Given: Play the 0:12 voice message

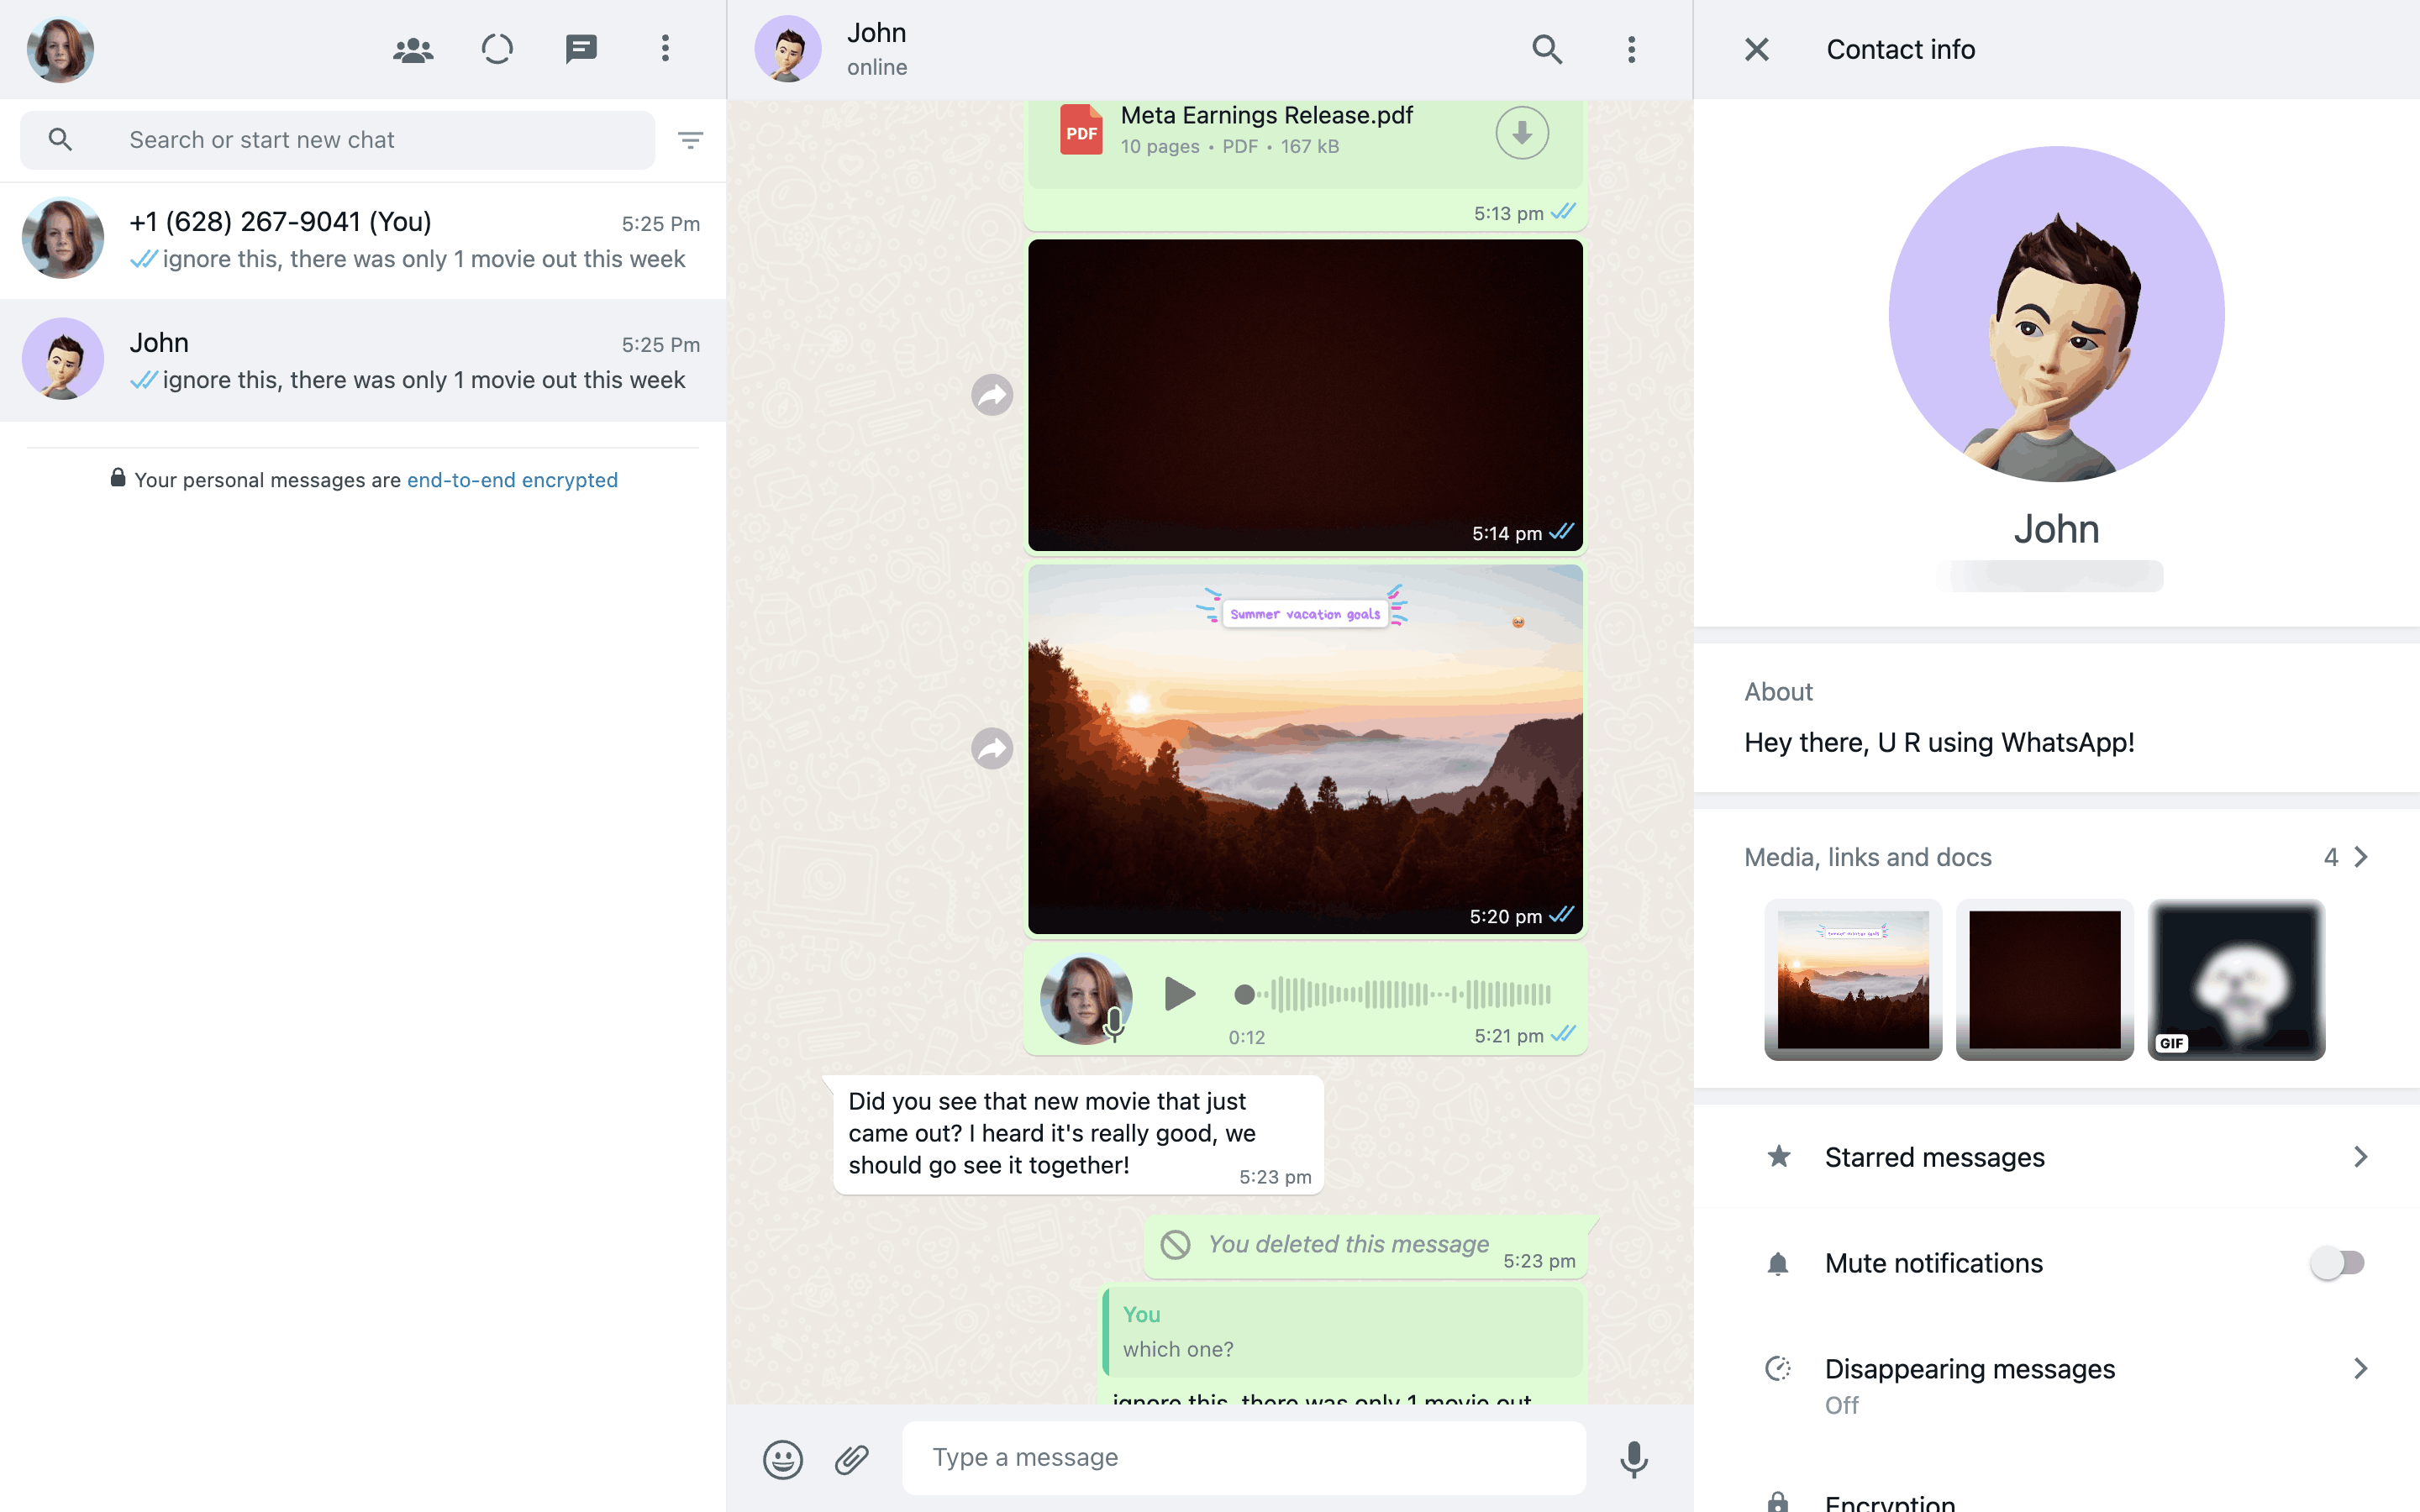Looking at the screenshot, I should 1180,994.
